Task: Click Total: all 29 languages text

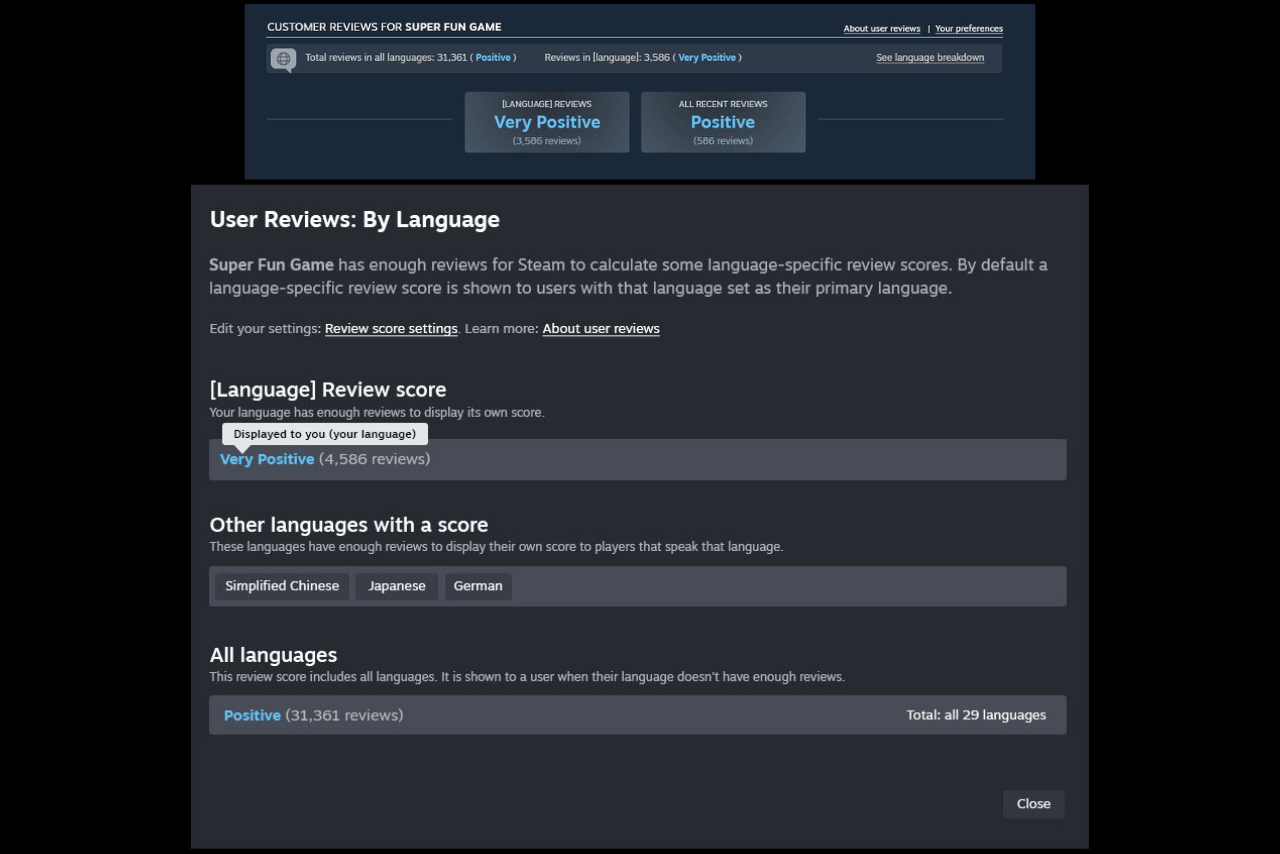Action: point(976,715)
